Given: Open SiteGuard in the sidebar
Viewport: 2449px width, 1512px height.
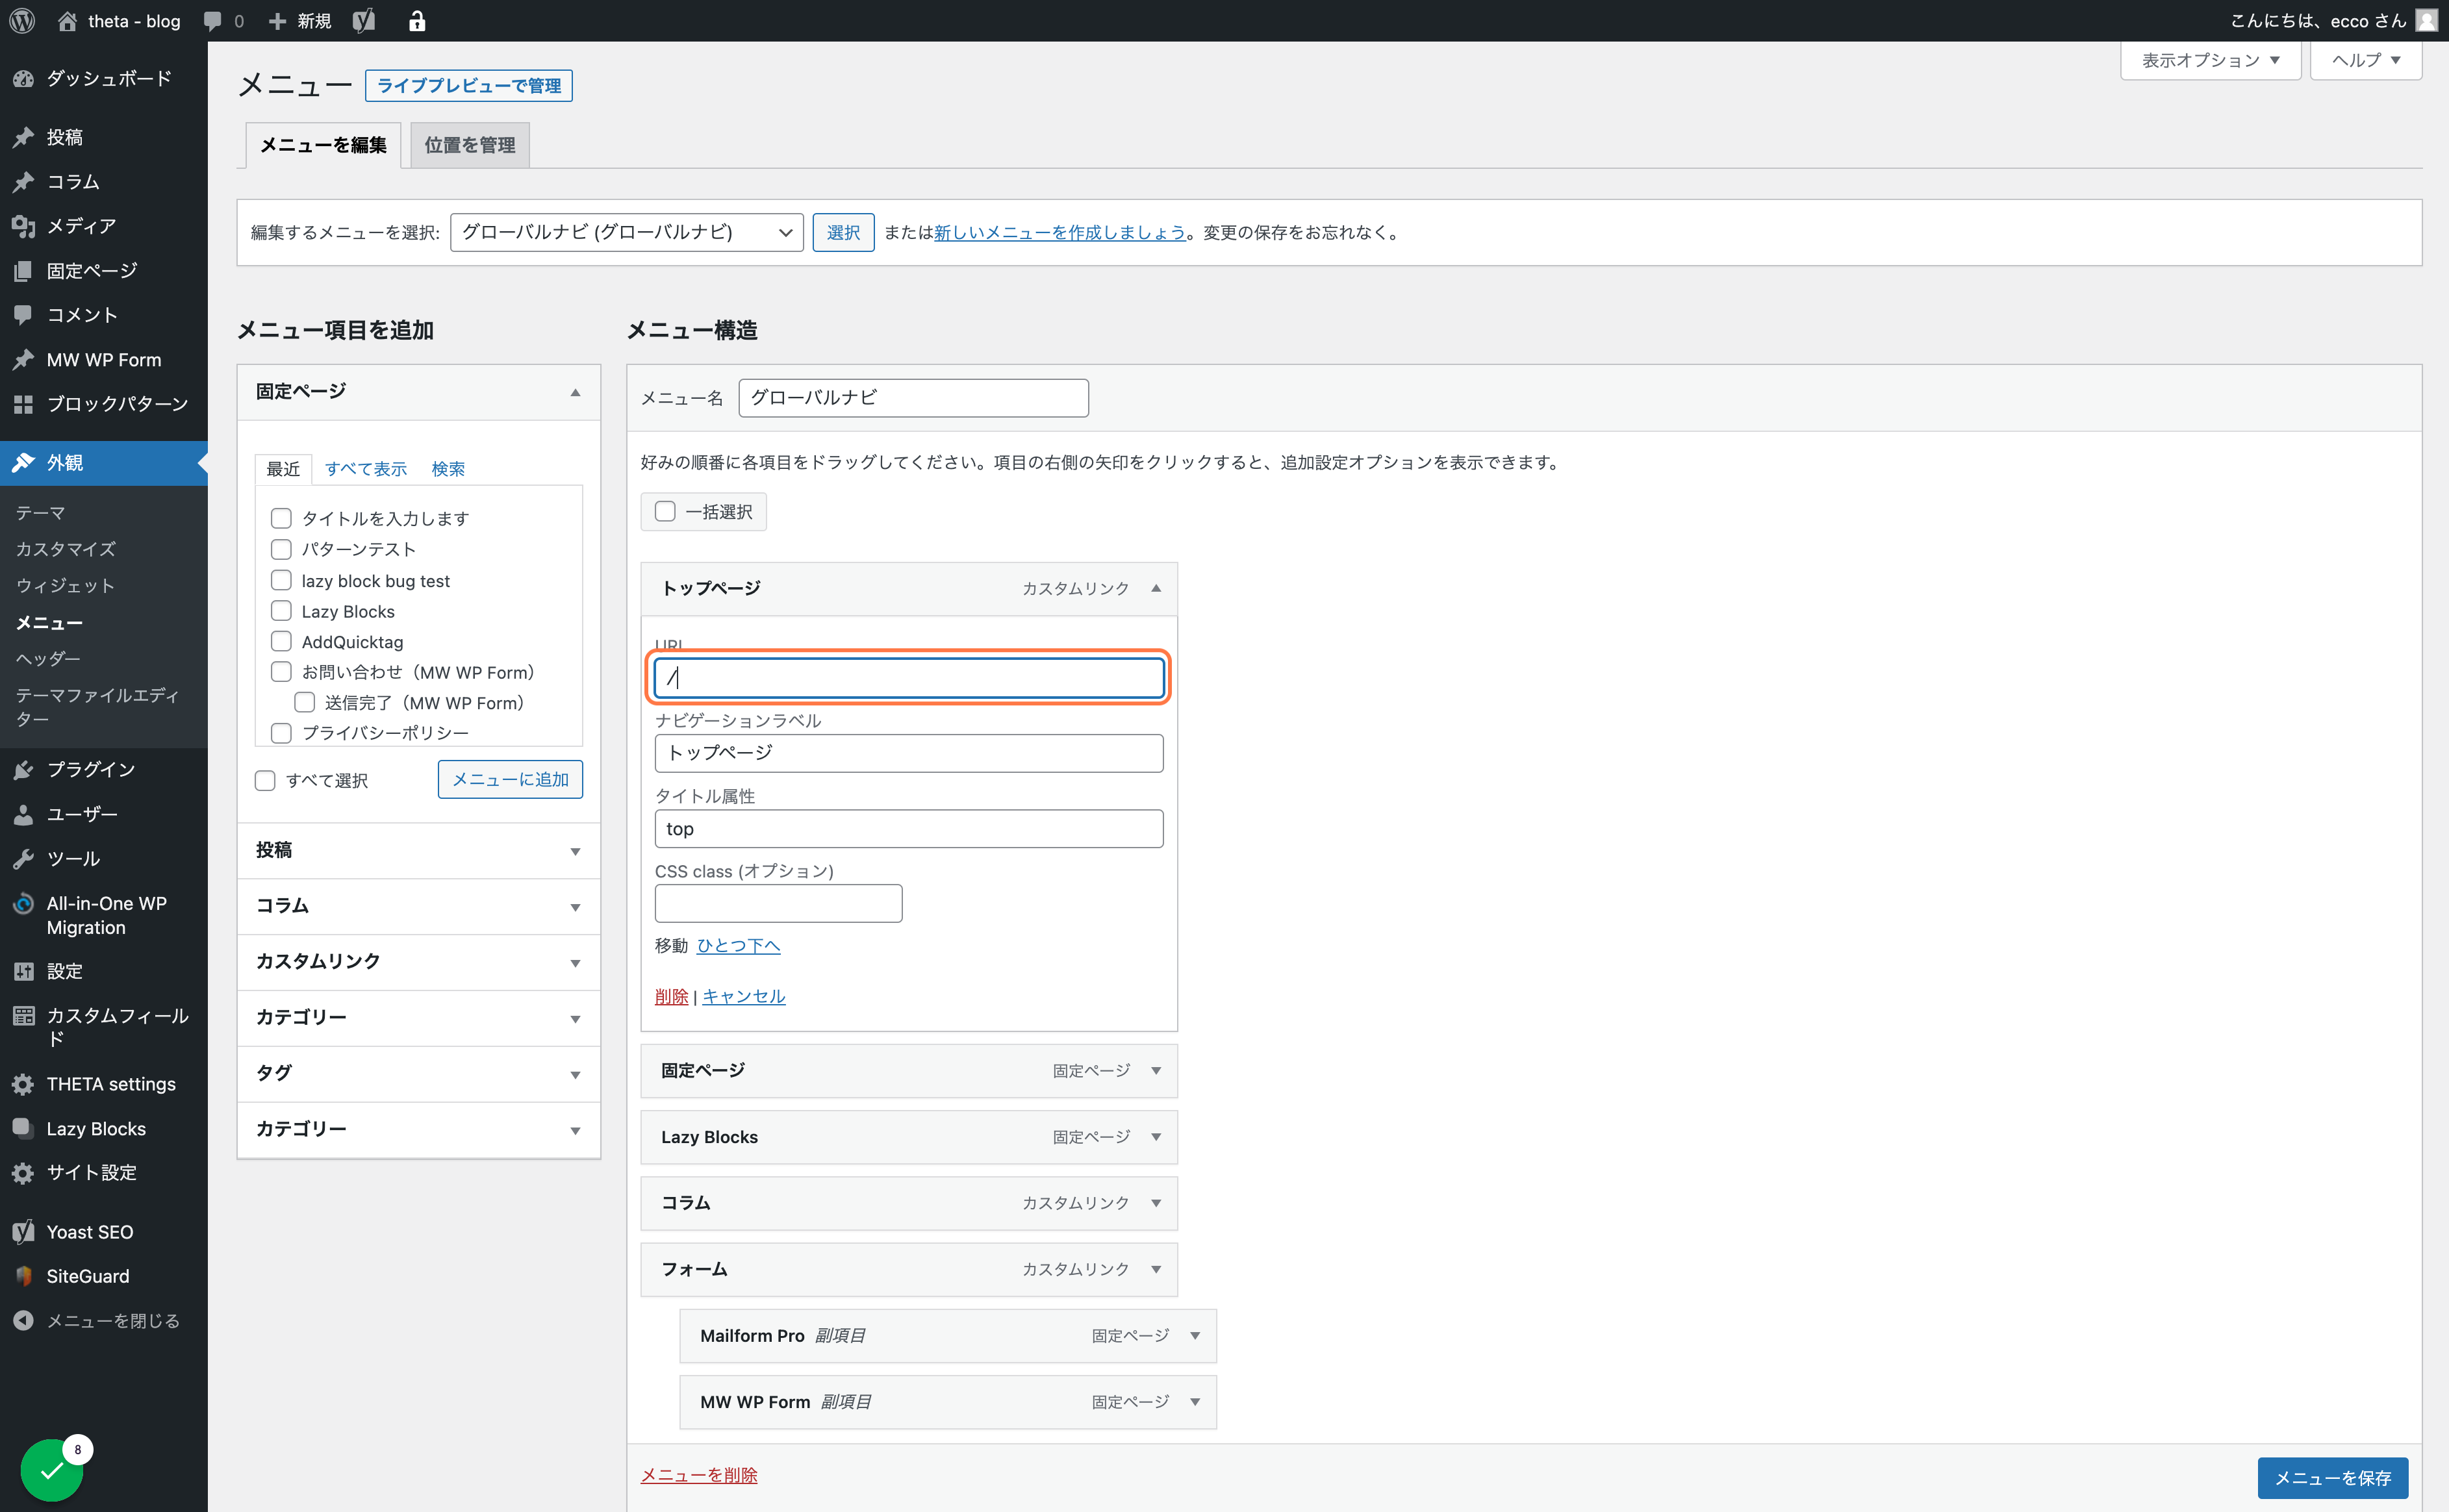Looking at the screenshot, I should tap(104, 1276).
